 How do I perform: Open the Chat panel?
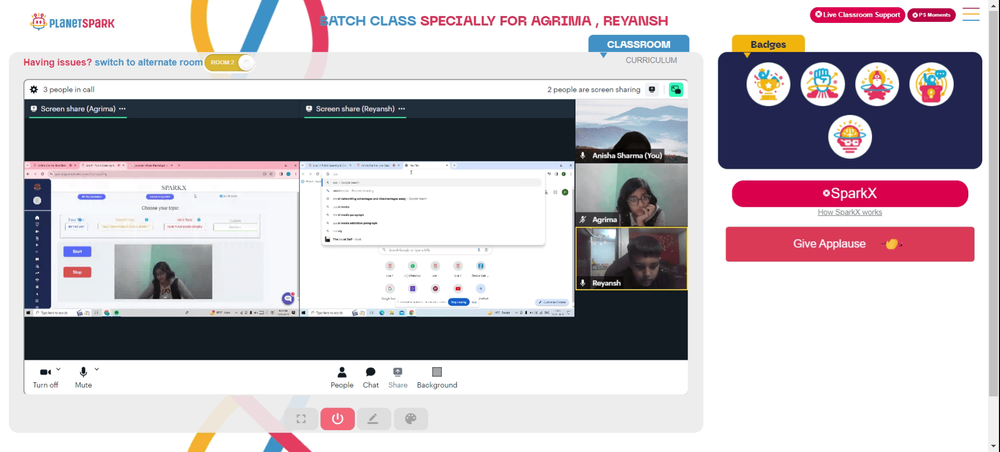click(x=371, y=377)
